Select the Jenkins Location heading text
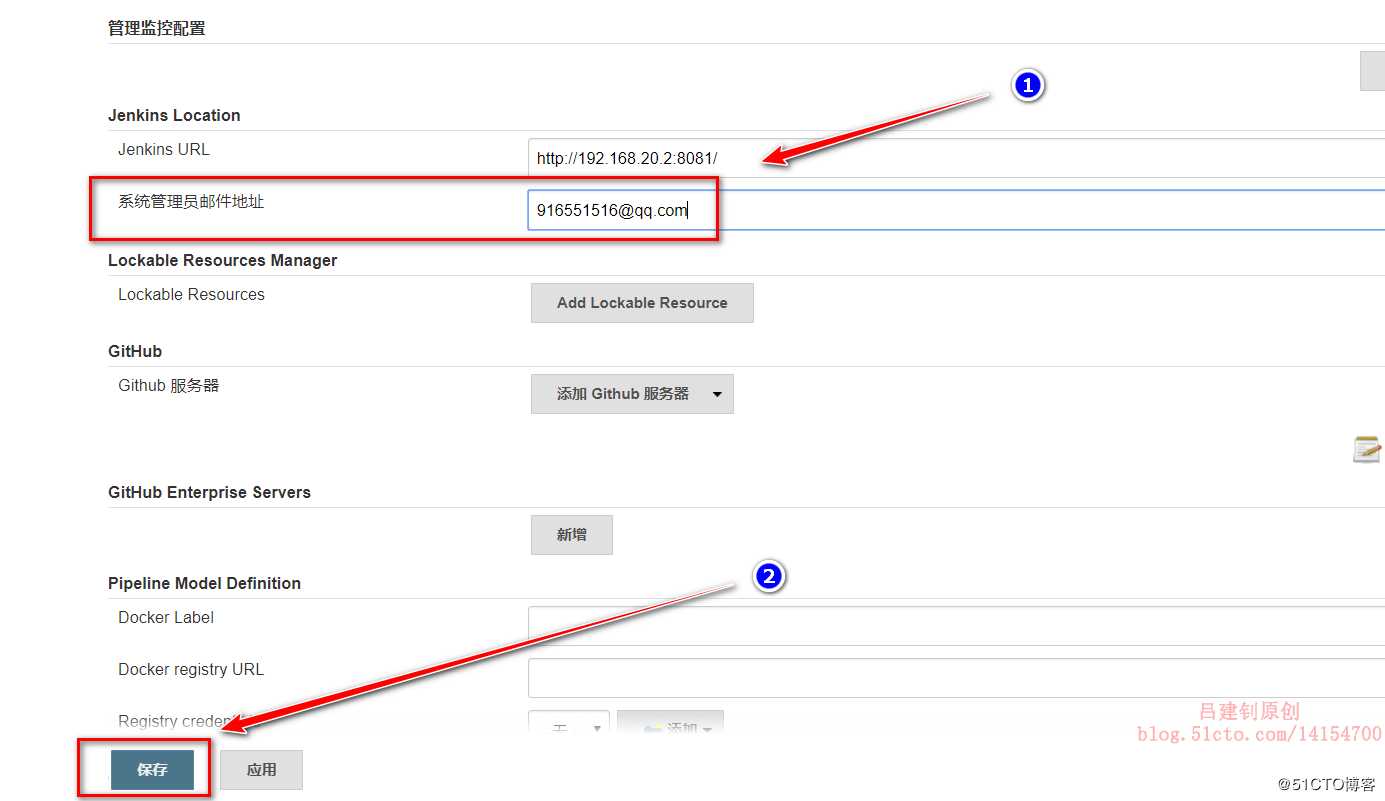1385x801 pixels. [x=174, y=115]
